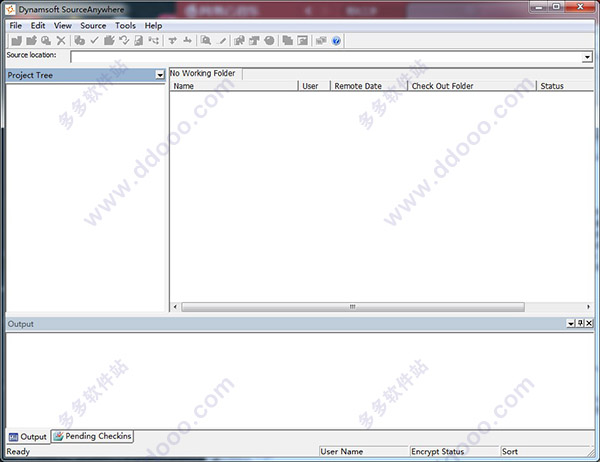This screenshot has height=462, width=600.
Task: Click the toolbar icon right after the pencil
Action: [240, 41]
